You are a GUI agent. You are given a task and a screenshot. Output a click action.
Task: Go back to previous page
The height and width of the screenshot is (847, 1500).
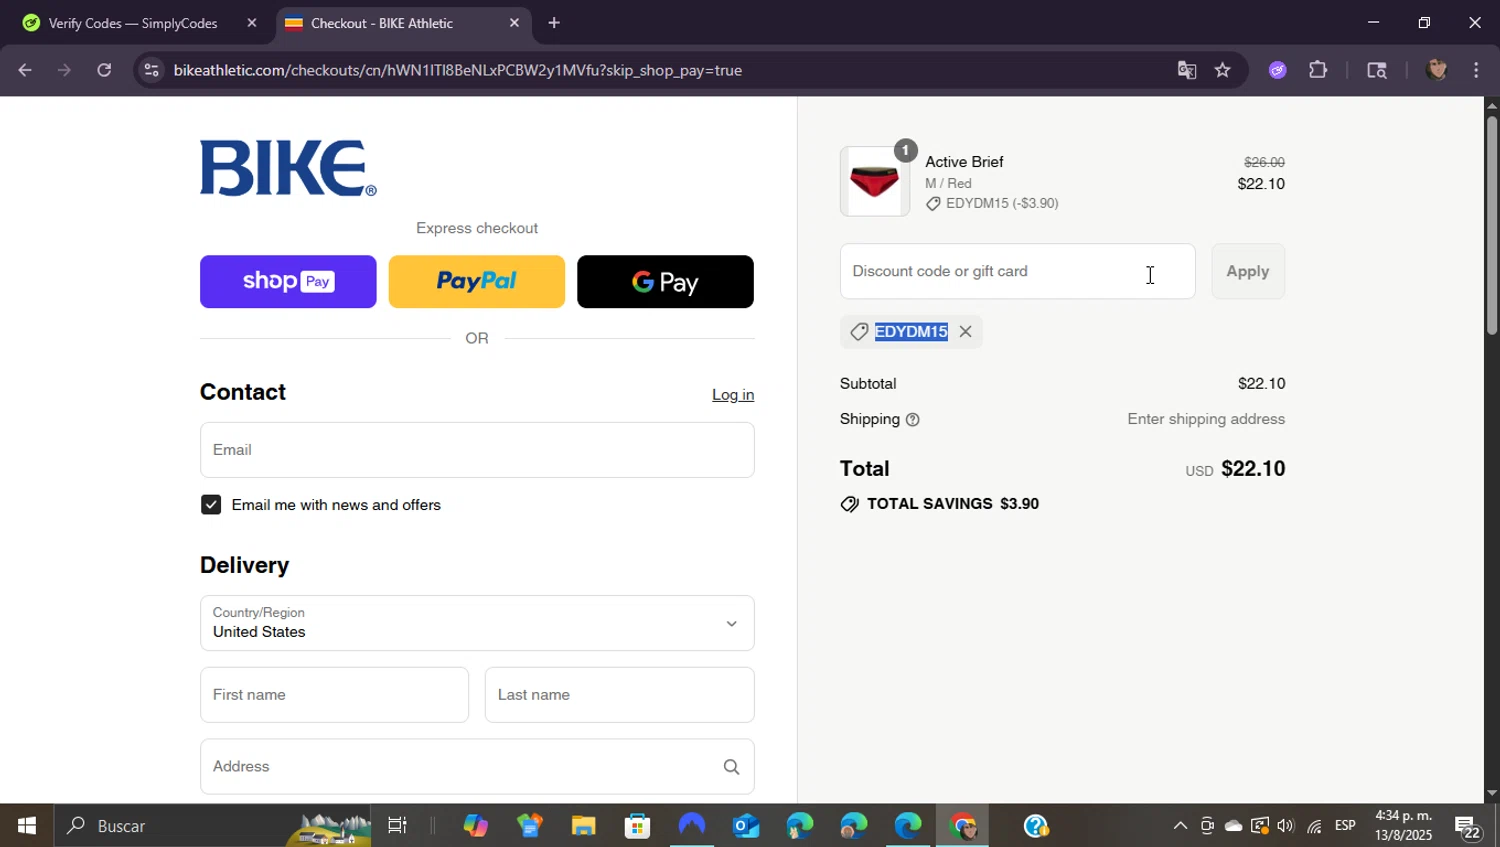pyautogui.click(x=25, y=70)
